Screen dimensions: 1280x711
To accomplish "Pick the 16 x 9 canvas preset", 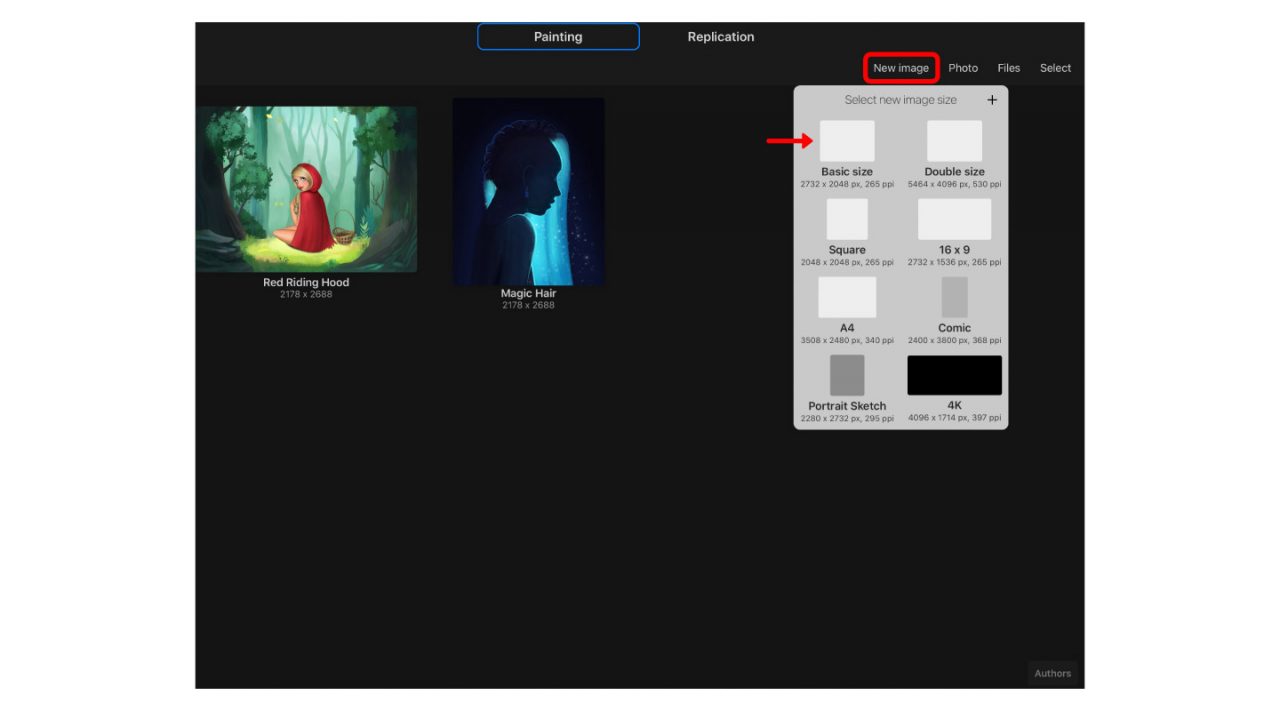I will [954, 218].
